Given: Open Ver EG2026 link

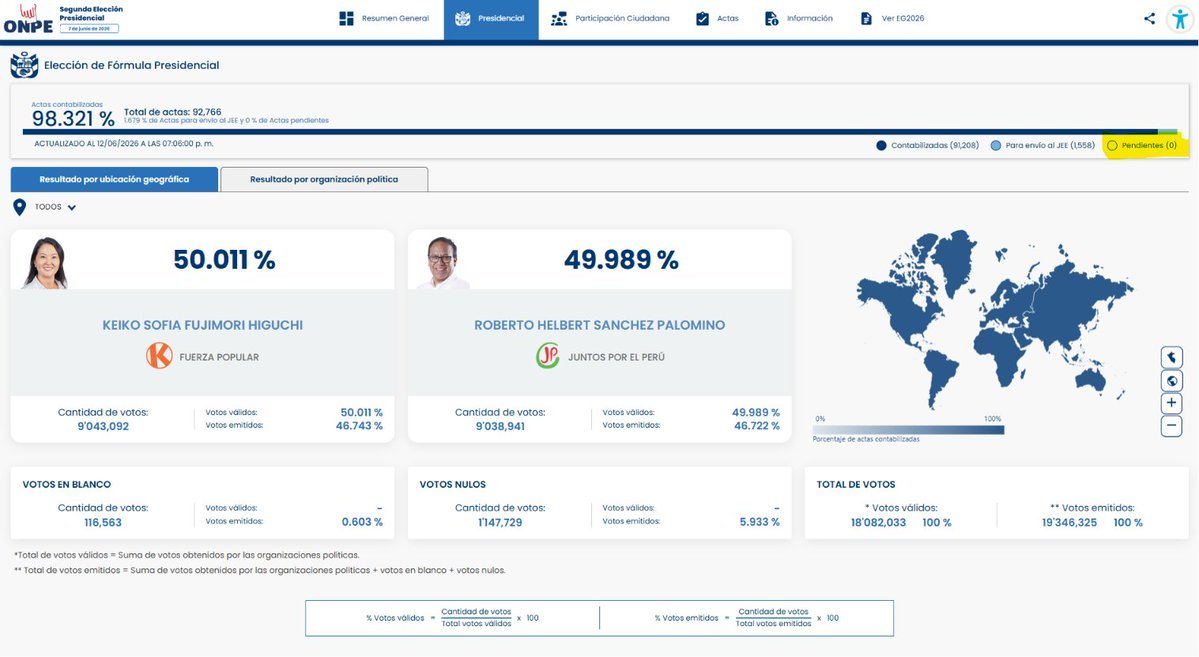Looking at the screenshot, I should click(x=892, y=18).
